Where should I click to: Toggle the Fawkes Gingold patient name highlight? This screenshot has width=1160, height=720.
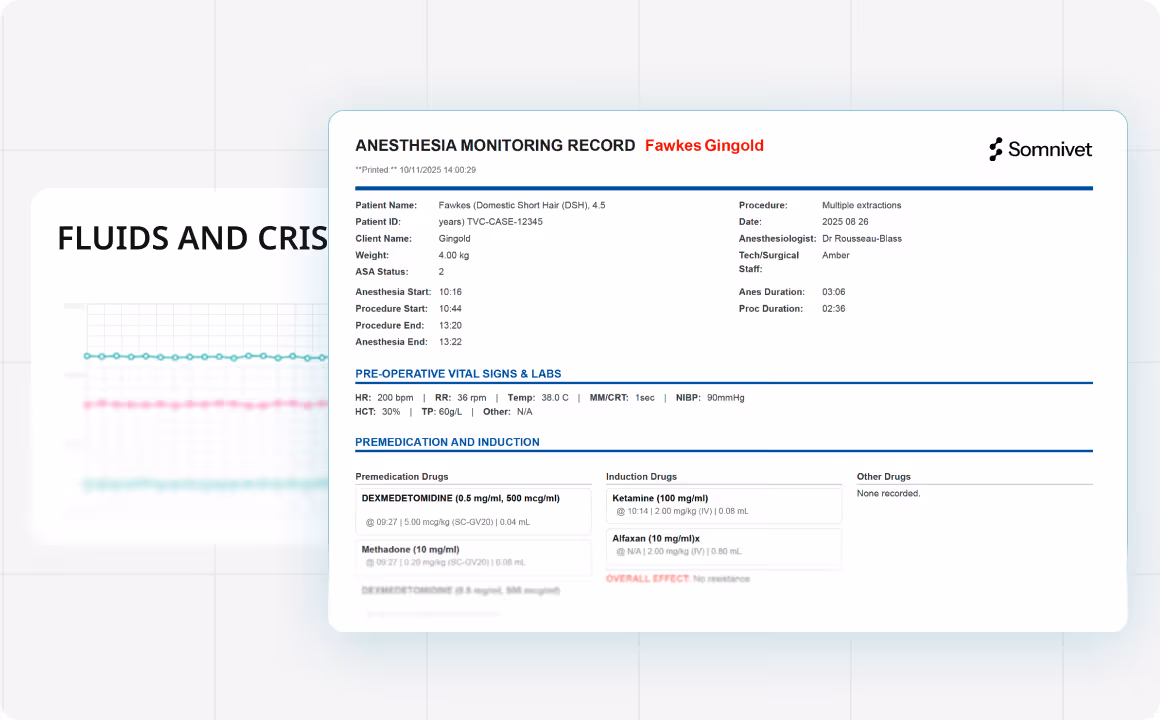[x=704, y=145]
